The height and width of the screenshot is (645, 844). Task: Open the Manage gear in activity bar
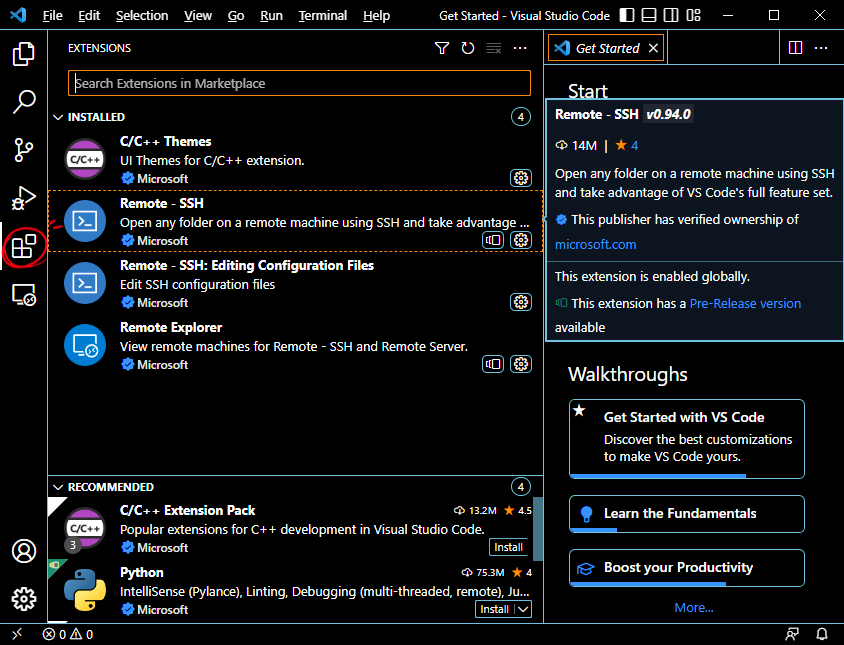[24, 599]
